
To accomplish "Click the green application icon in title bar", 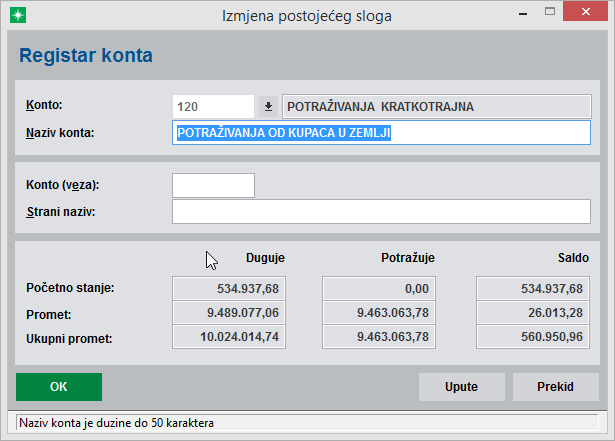I will 16,15.
